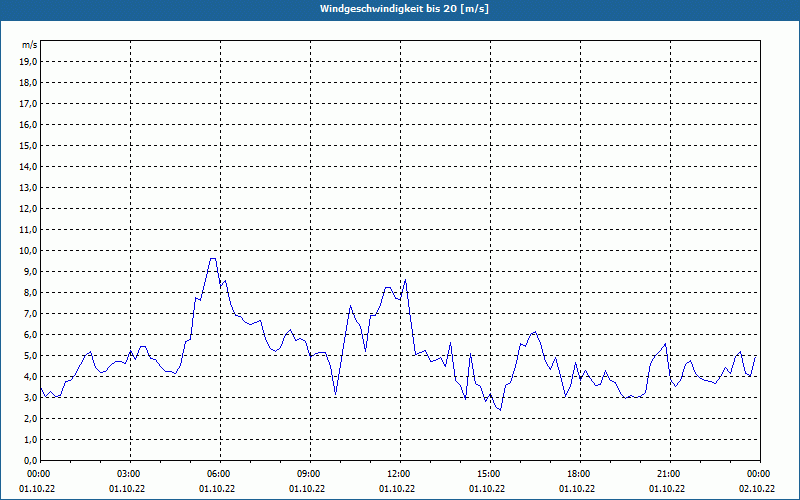Click the lowest wind dip just after 15:00
Viewport: 800px width, 500px height.
[500, 410]
